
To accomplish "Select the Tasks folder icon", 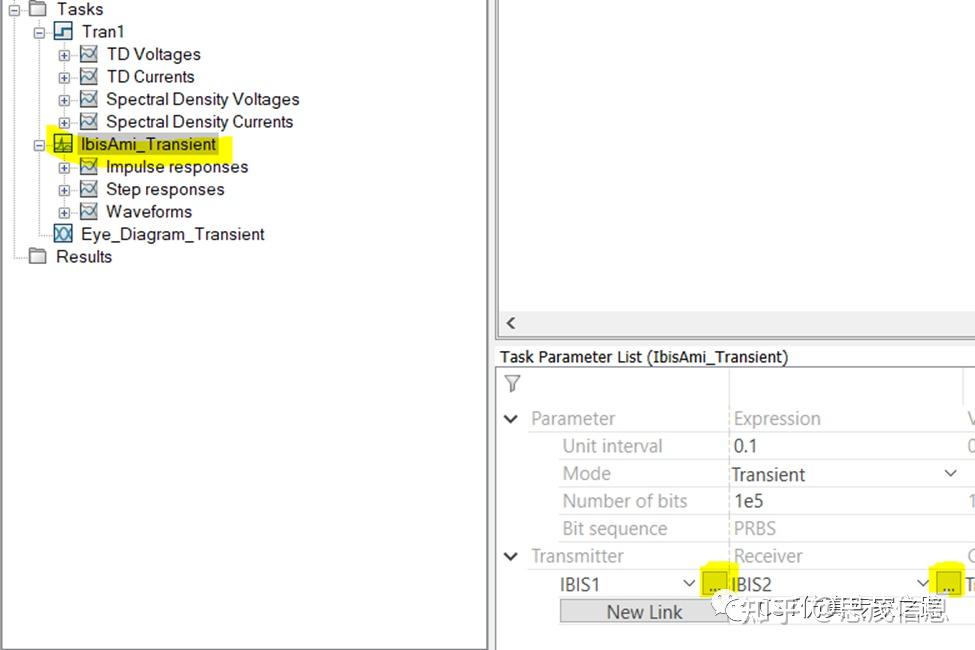I will point(38,9).
